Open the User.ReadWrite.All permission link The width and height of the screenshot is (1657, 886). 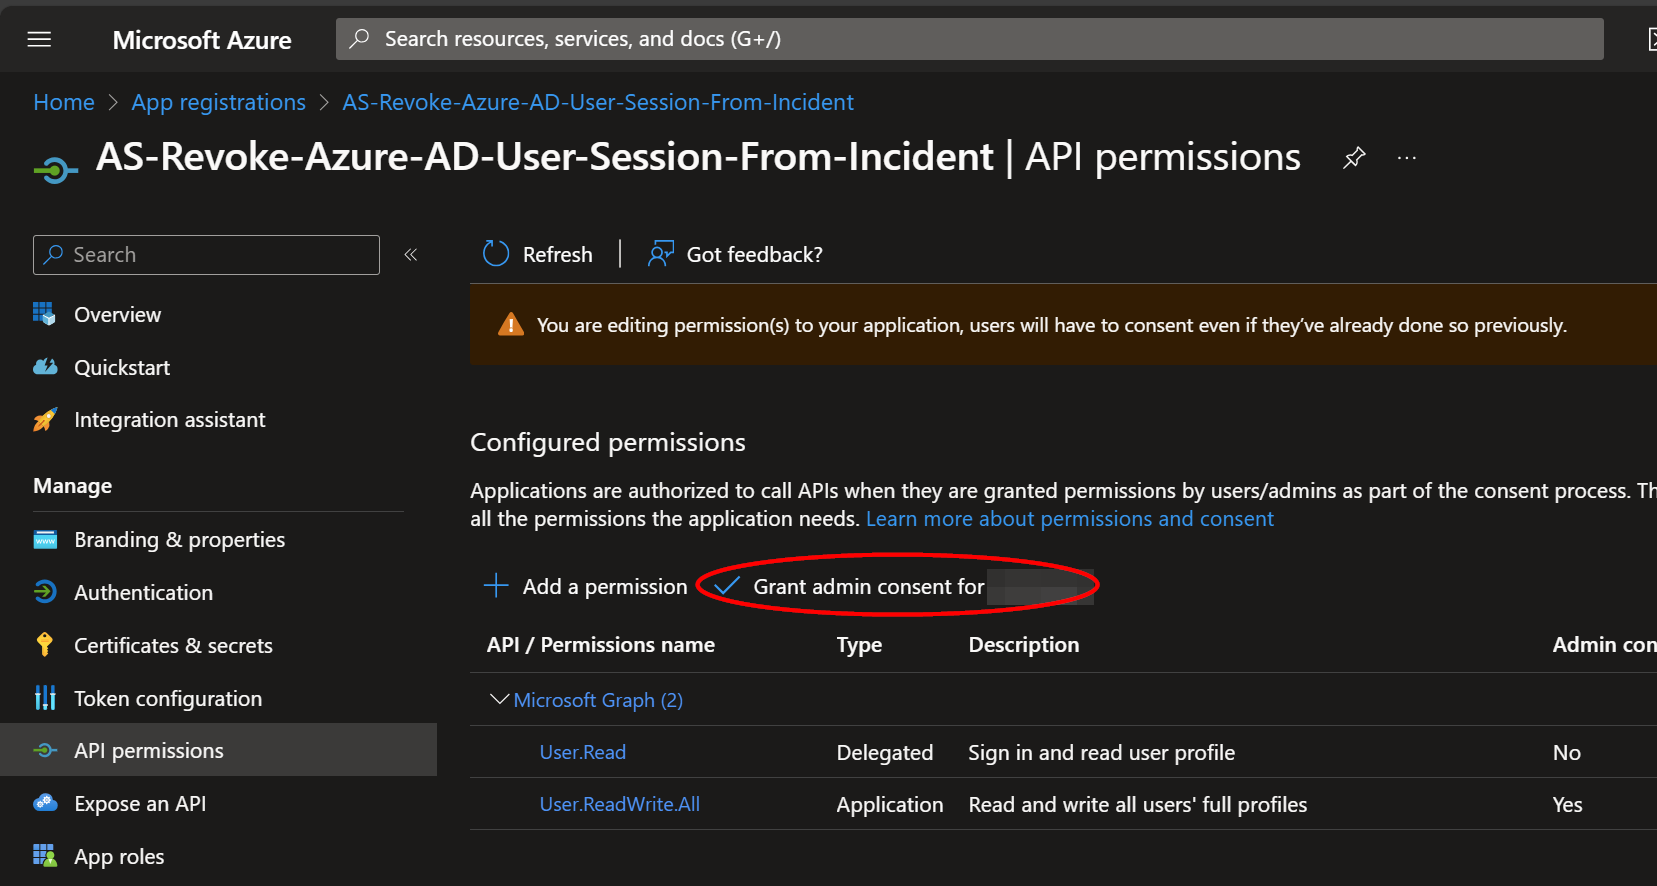(620, 804)
